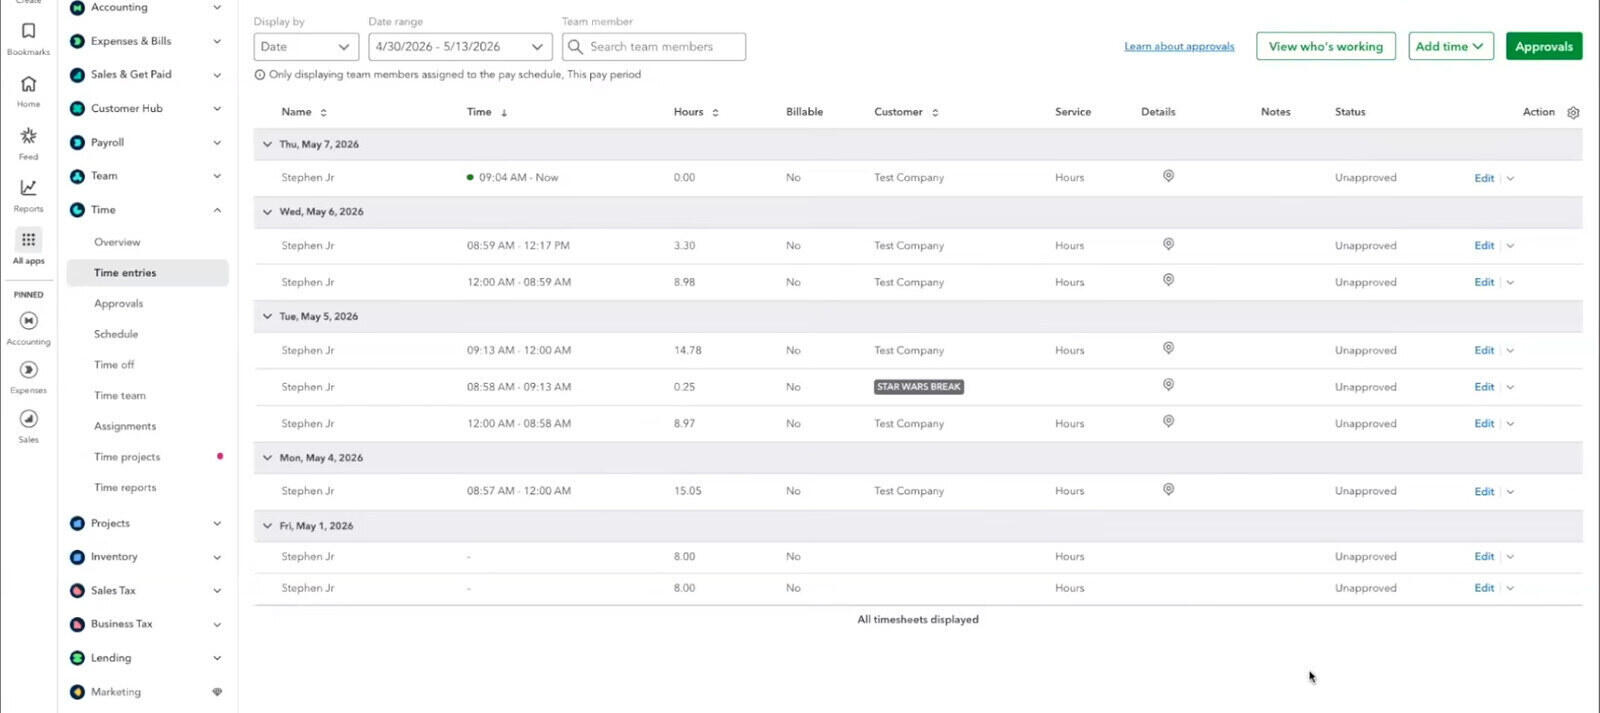Click the Payroll icon in sidebar

pos(77,142)
